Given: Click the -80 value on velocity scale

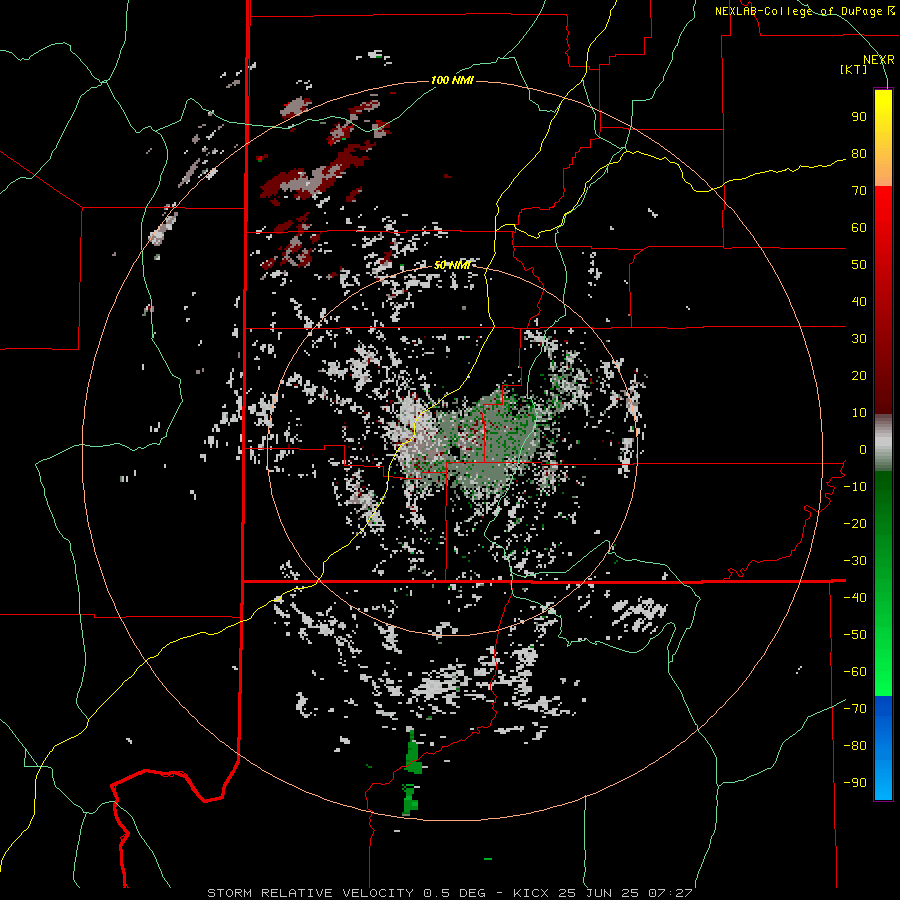Looking at the screenshot, I should [x=855, y=746].
